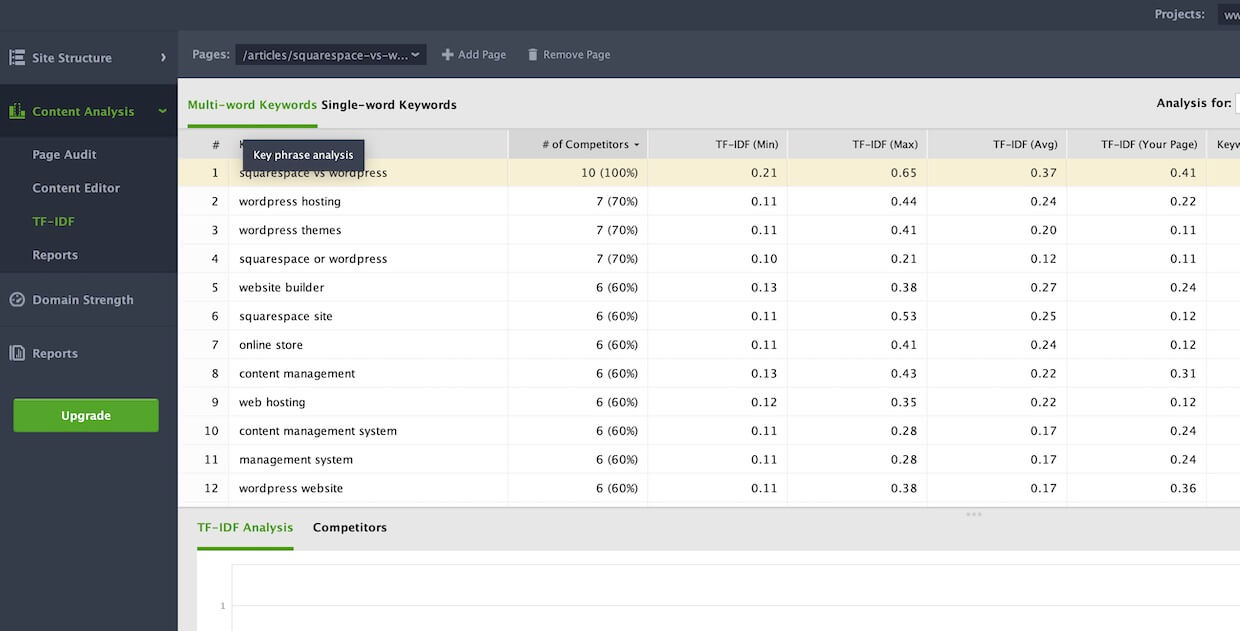The width and height of the screenshot is (1240, 631).
Task: Collapse the Content Analysis section arrow
Action: point(163,111)
